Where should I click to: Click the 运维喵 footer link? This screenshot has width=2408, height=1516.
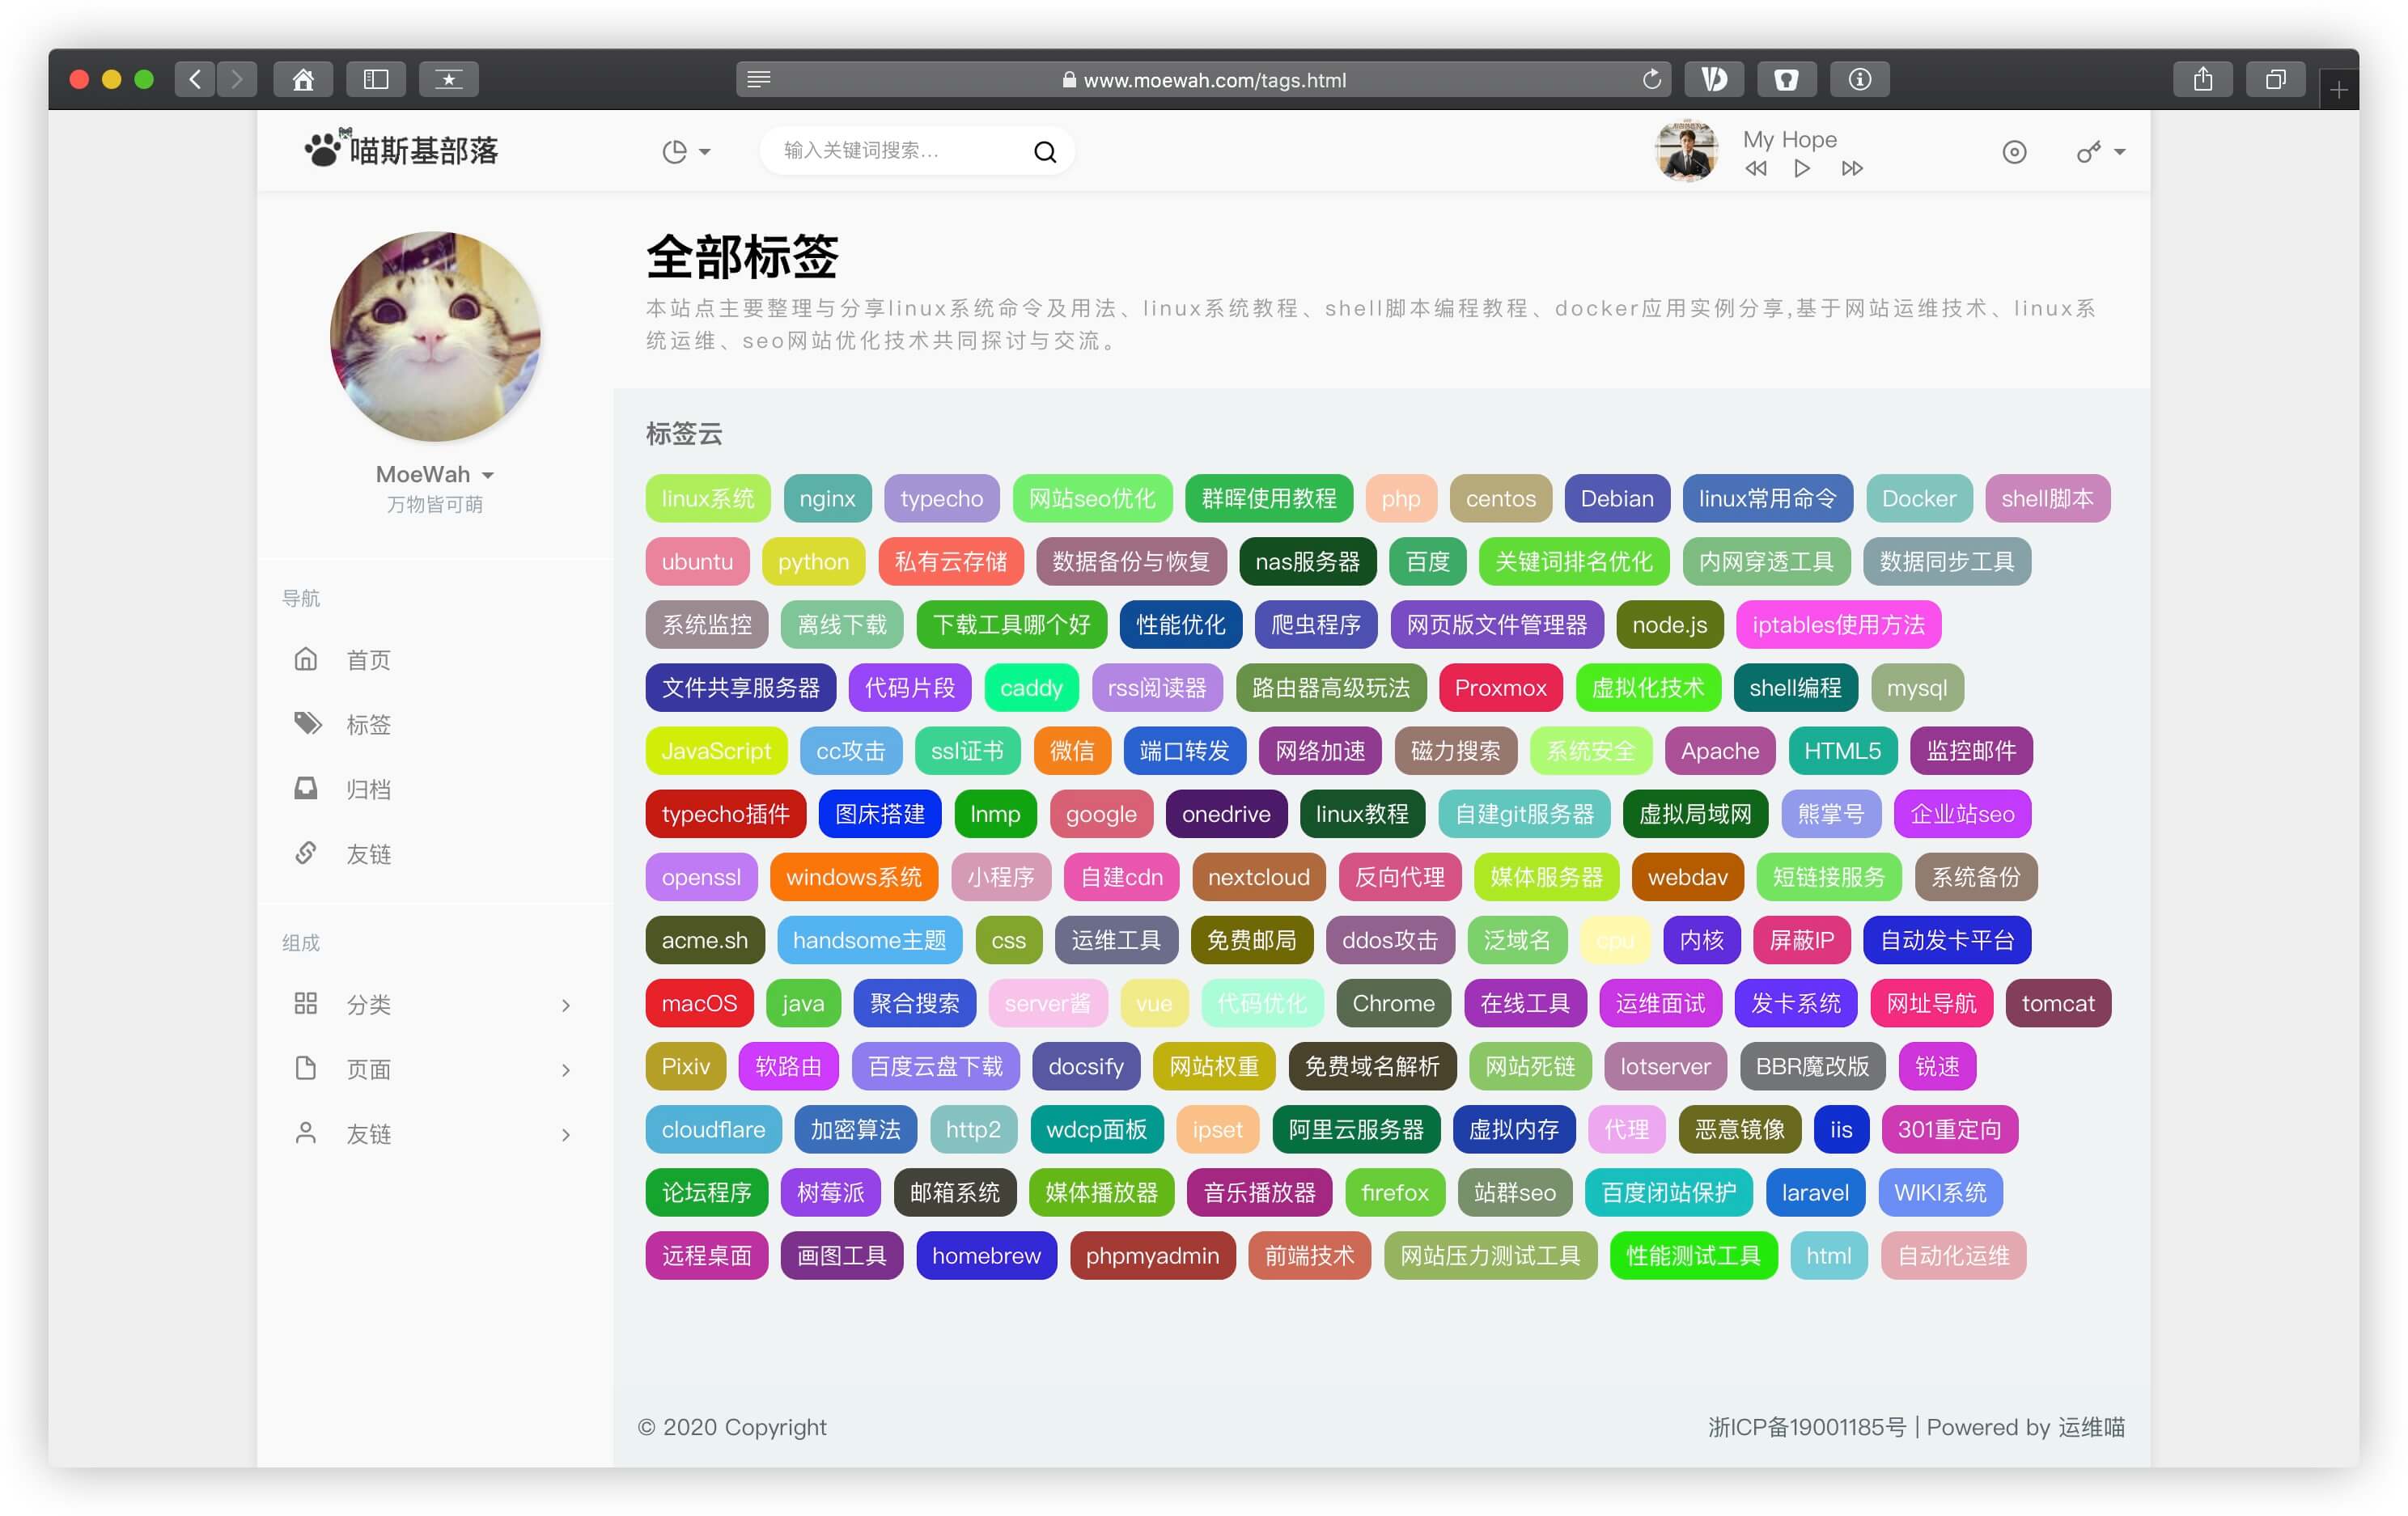(x=2091, y=1426)
